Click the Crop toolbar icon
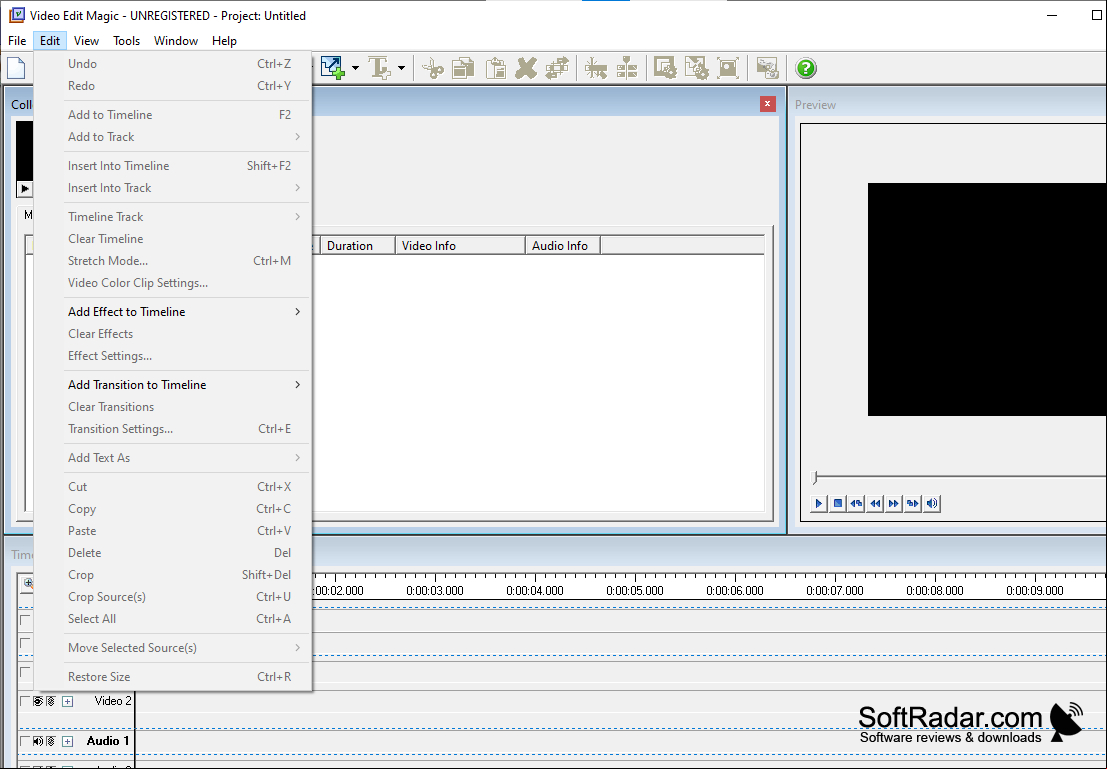Image resolution: width=1107 pixels, height=769 pixels. point(595,68)
